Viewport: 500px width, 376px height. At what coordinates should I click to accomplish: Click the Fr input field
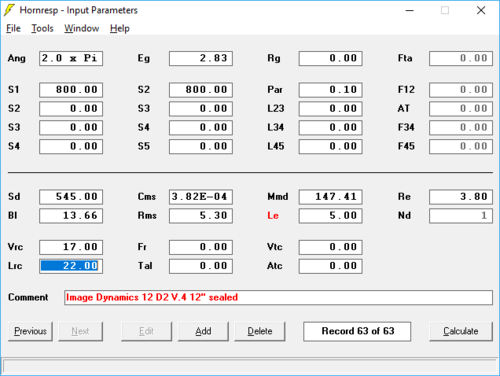[x=201, y=247]
